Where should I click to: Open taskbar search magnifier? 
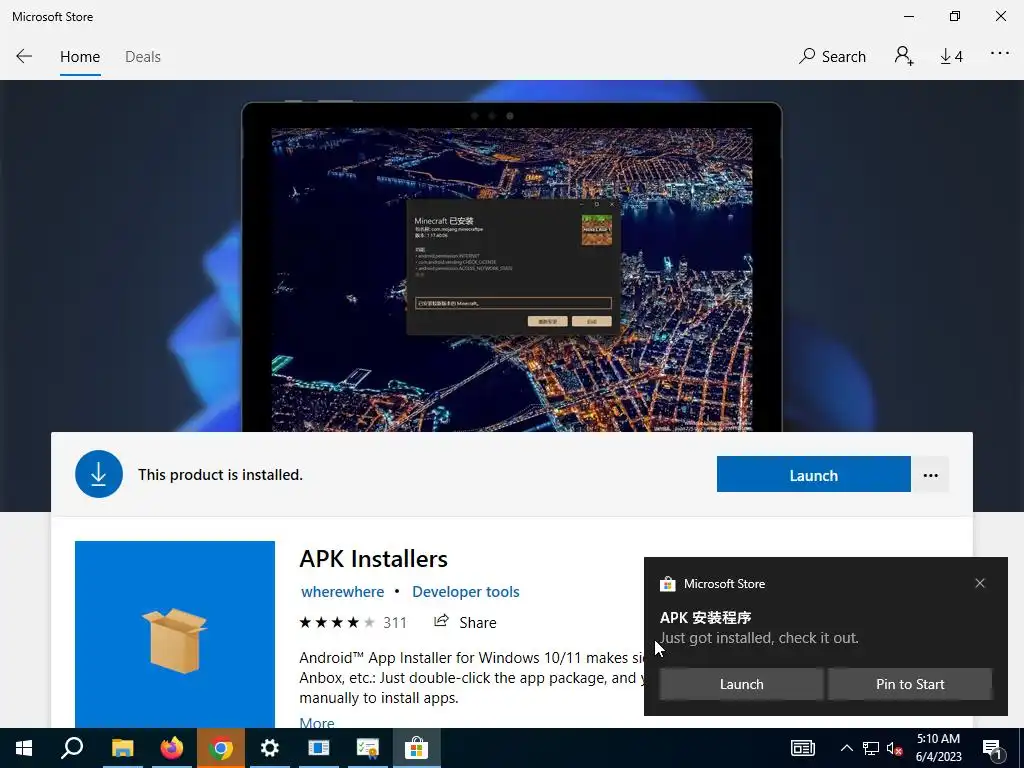(72, 748)
